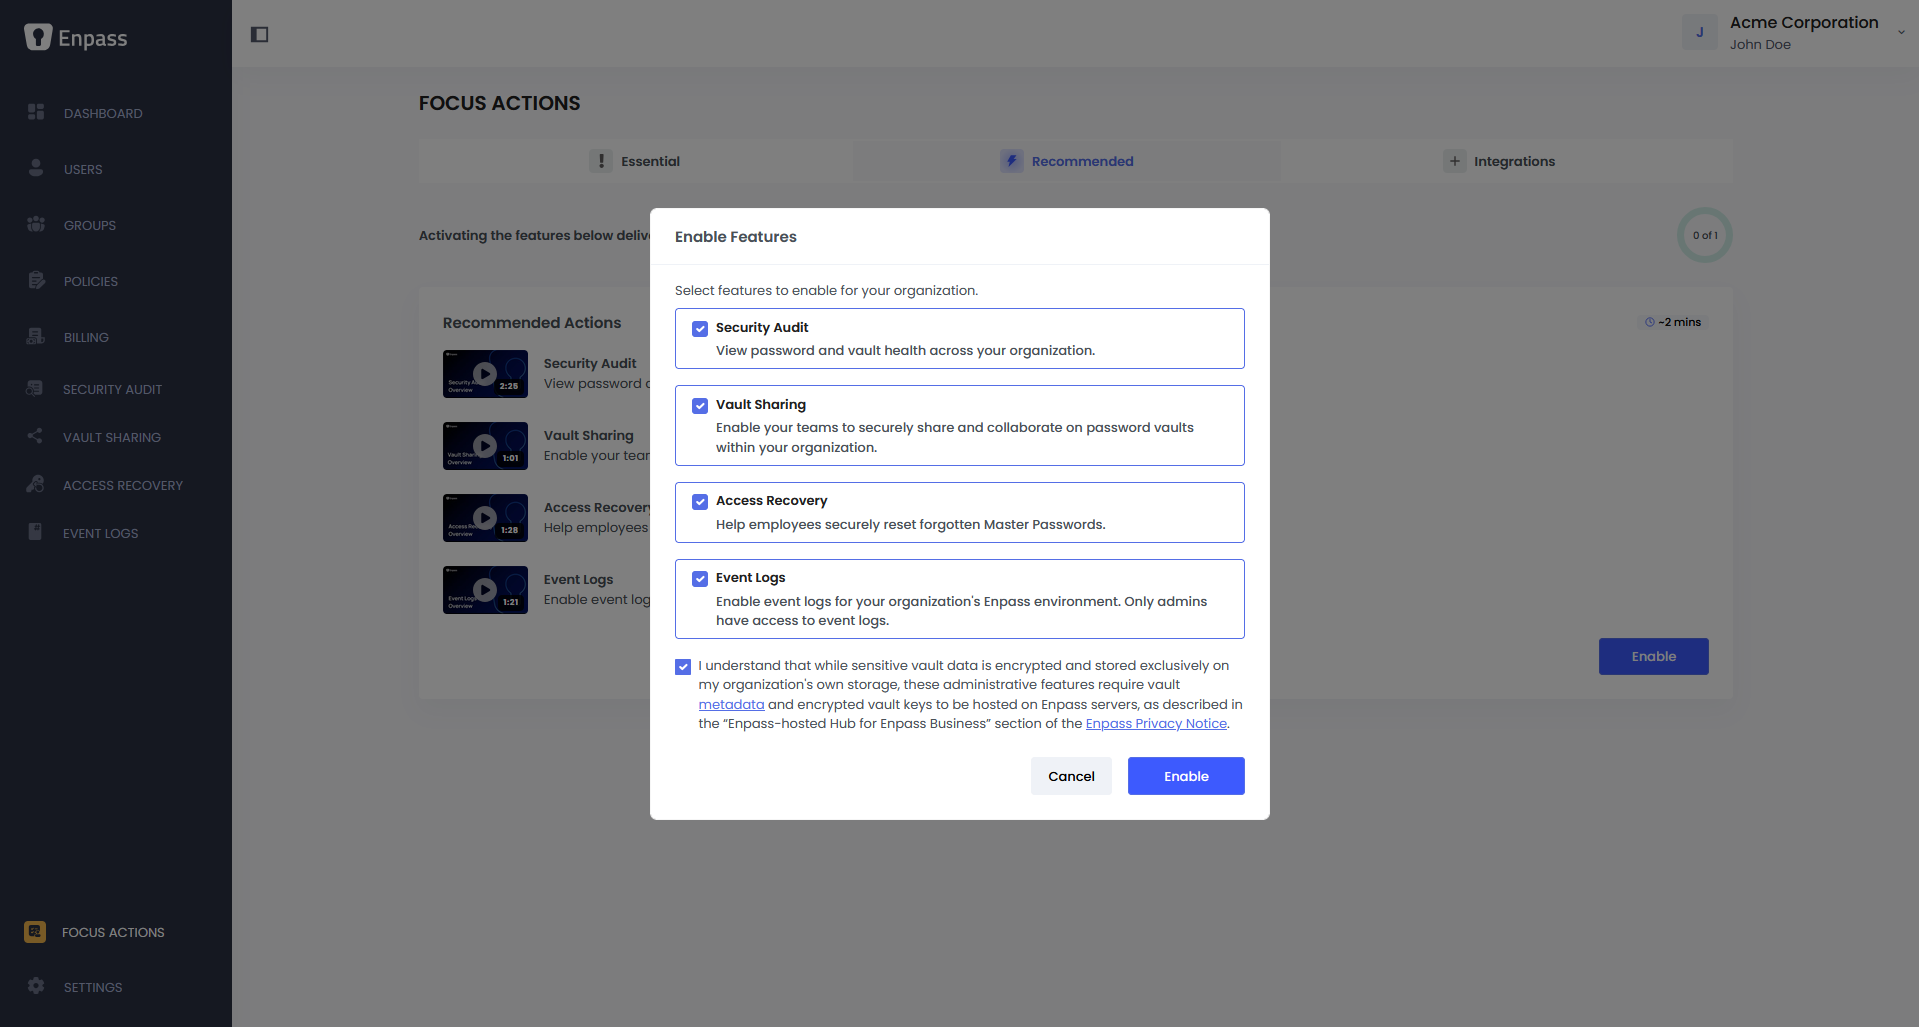Go to Users menu item
This screenshot has height=1027, width=1919.
coord(83,169)
